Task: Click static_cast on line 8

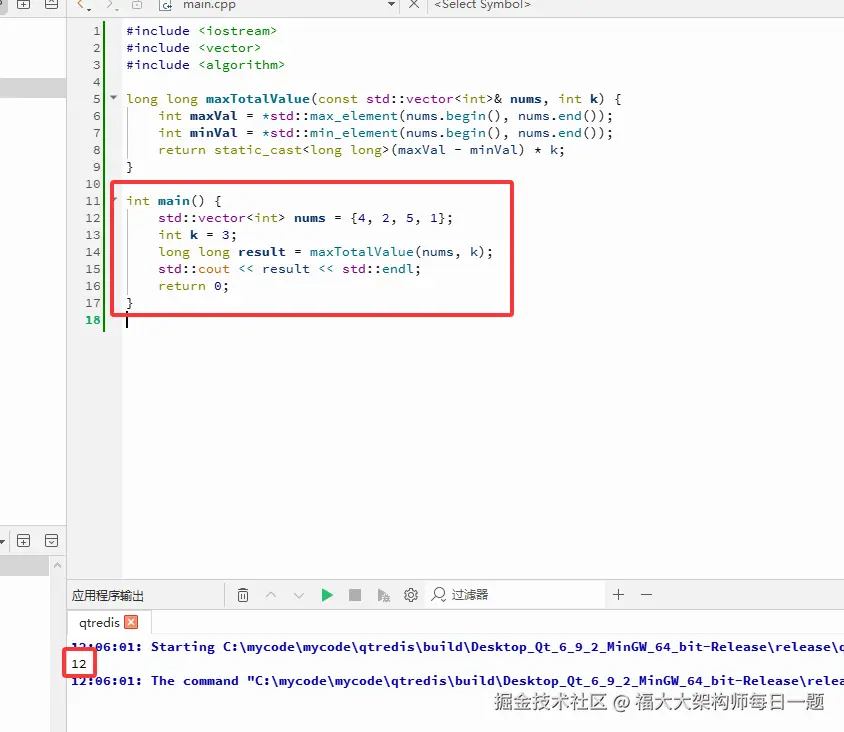Action: [x=258, y=150]
